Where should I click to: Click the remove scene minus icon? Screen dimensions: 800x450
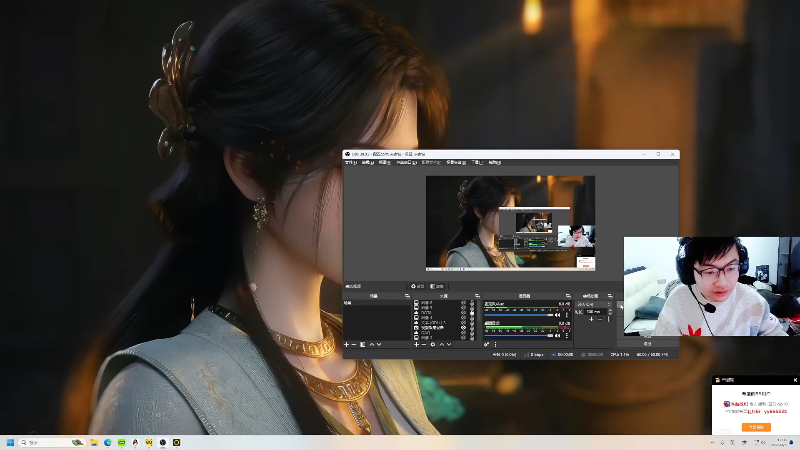[354, 344]
